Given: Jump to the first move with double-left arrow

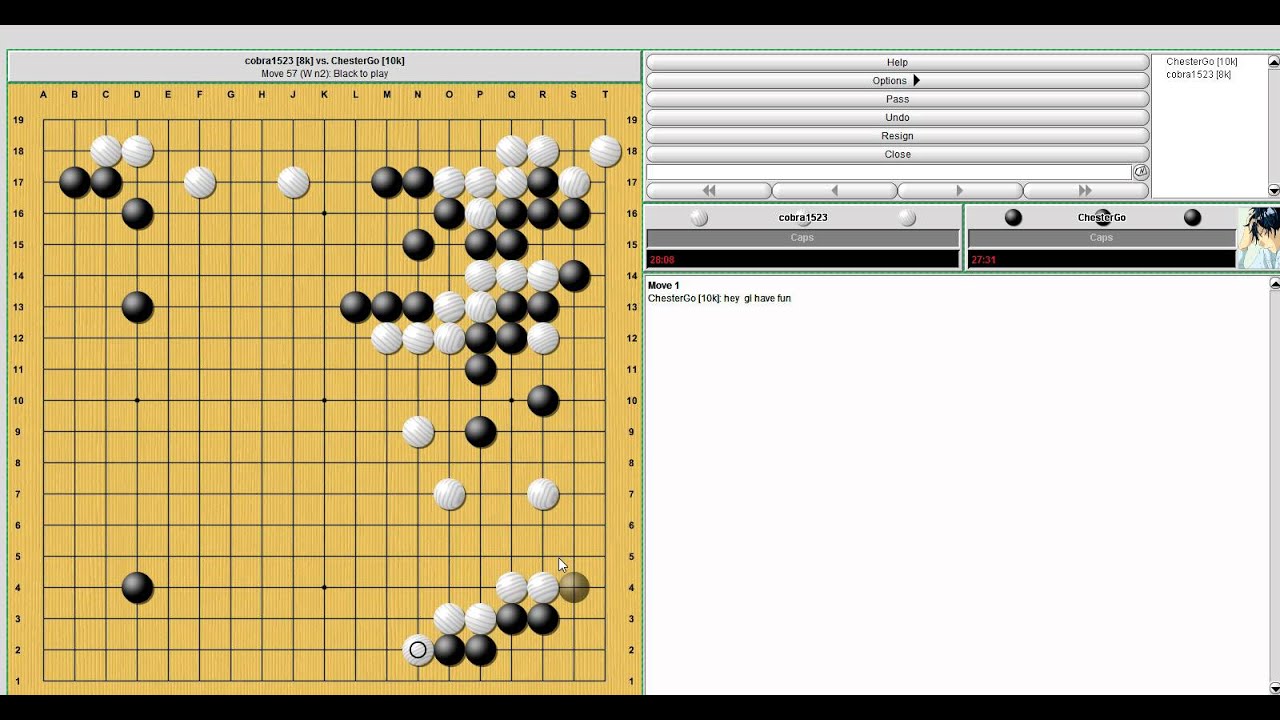Looking at the screenshot, I should coord(709,190).
